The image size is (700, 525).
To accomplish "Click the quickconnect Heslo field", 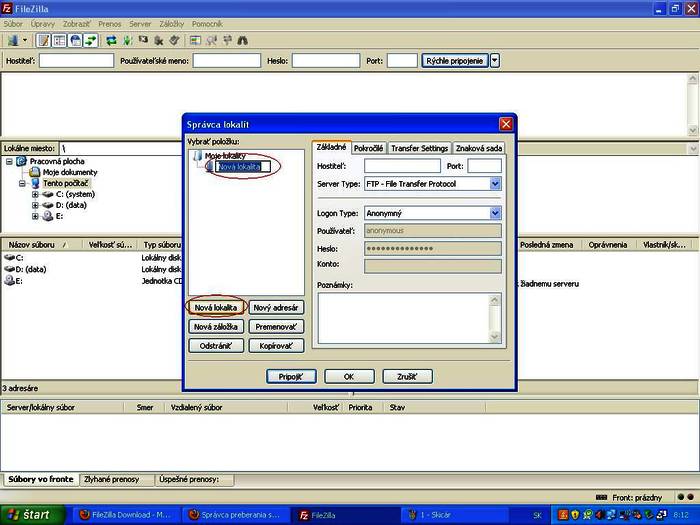I will pos(326,61).
